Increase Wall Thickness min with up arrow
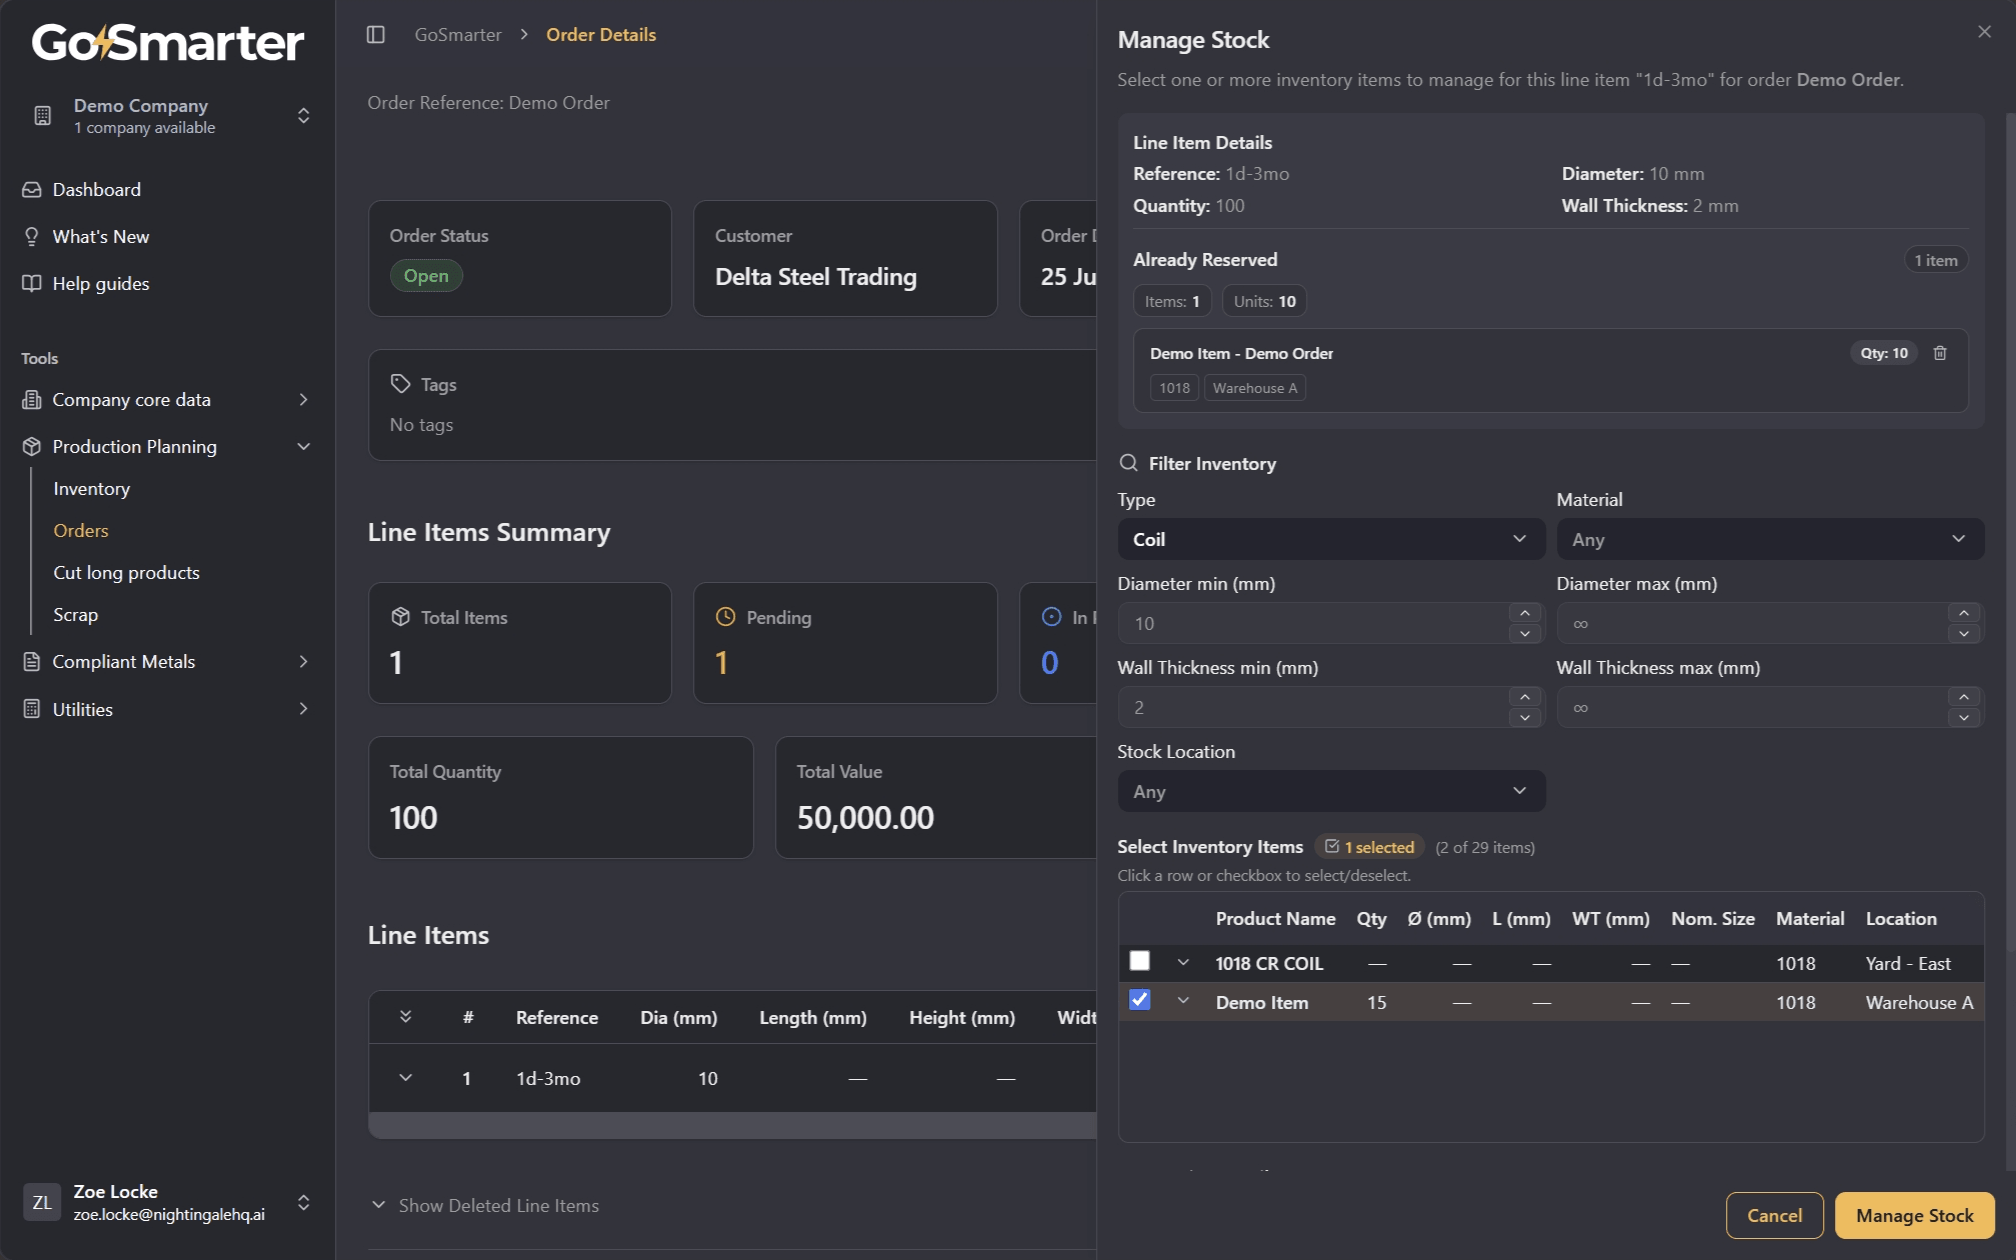 point(1524,697)
